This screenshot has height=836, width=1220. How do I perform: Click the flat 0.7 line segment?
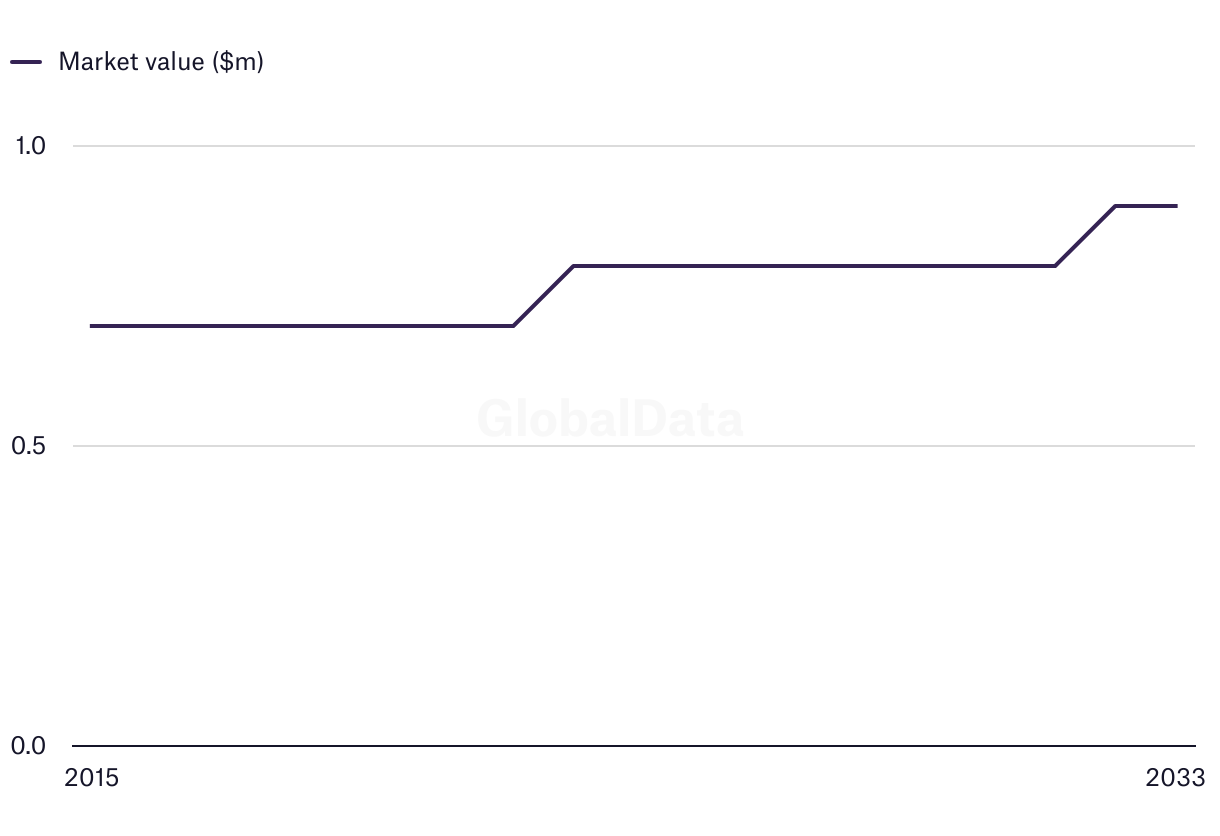click(302, 326)
